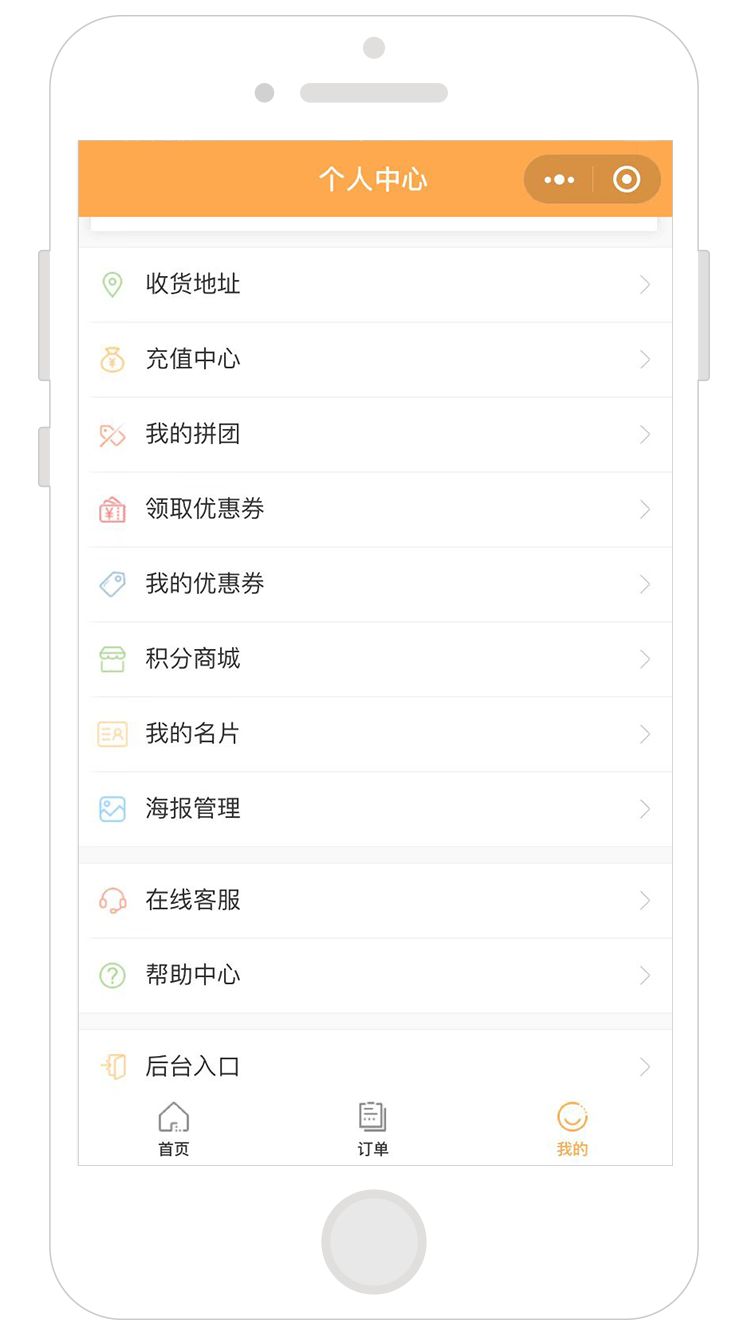The image size is (750, 1334).
Task: Switch to the 订单 tab
Action: tap(373, 1129)
